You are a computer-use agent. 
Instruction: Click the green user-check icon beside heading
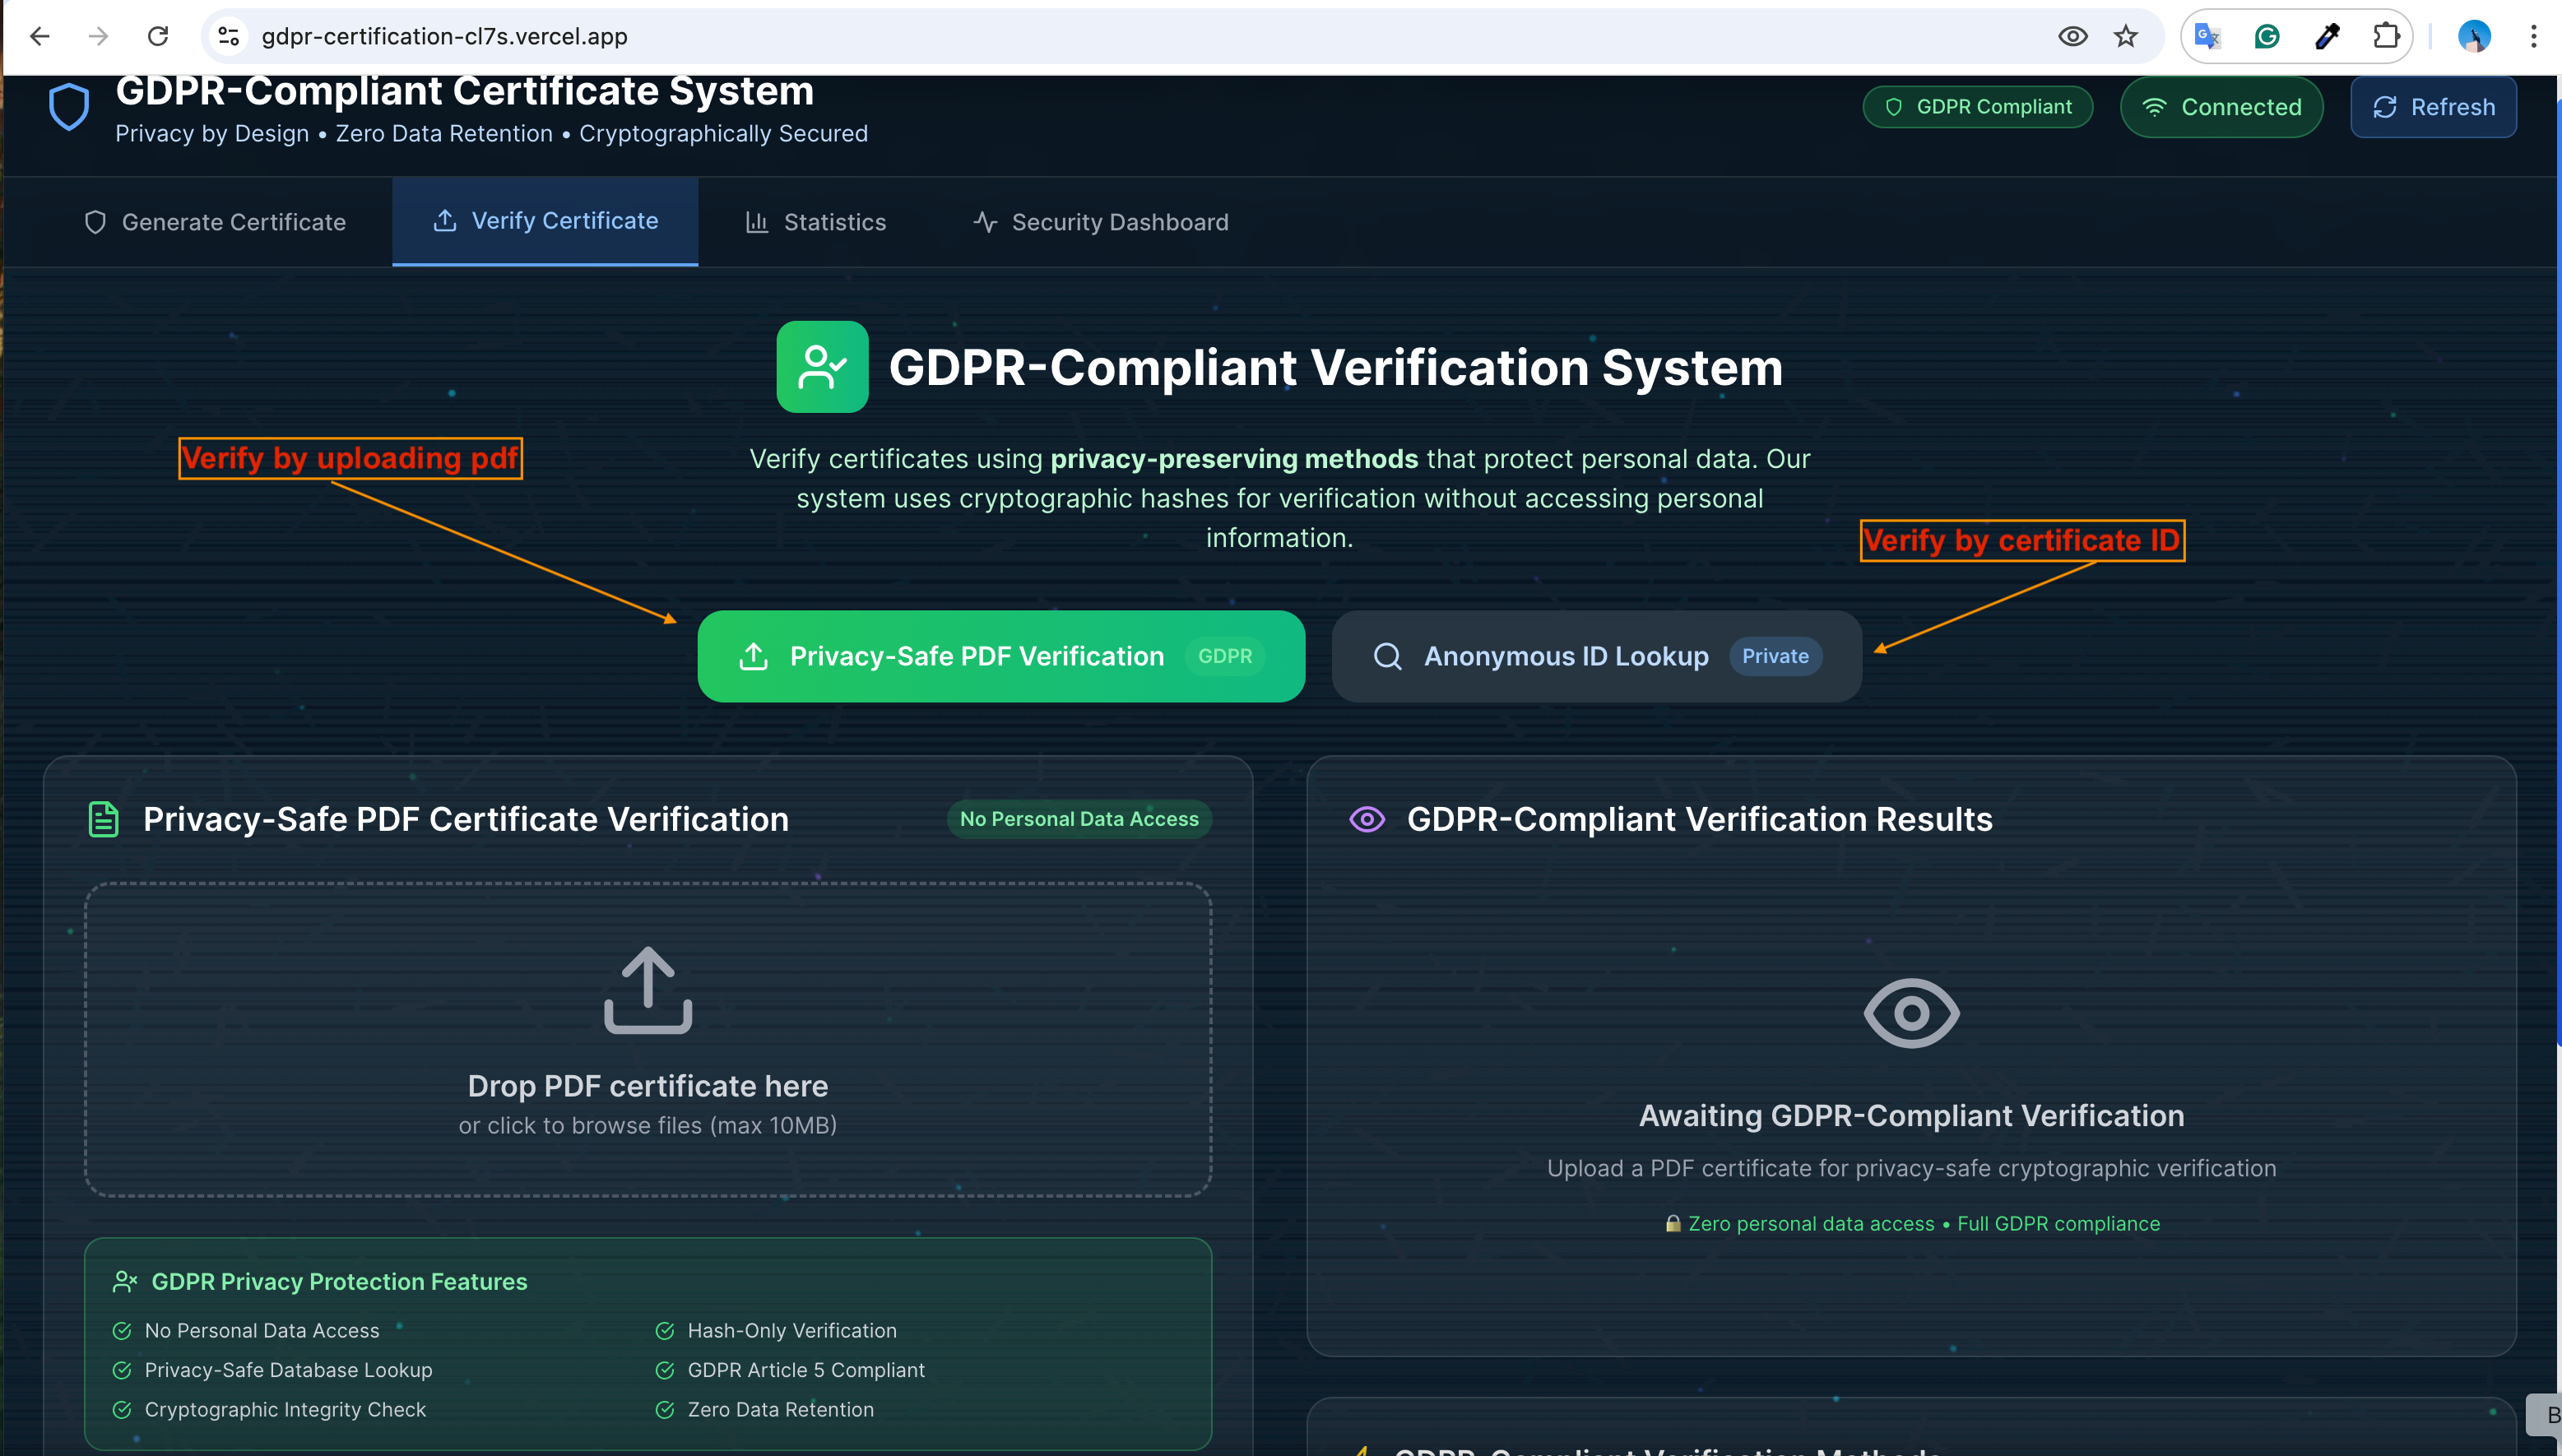[822, 367]
